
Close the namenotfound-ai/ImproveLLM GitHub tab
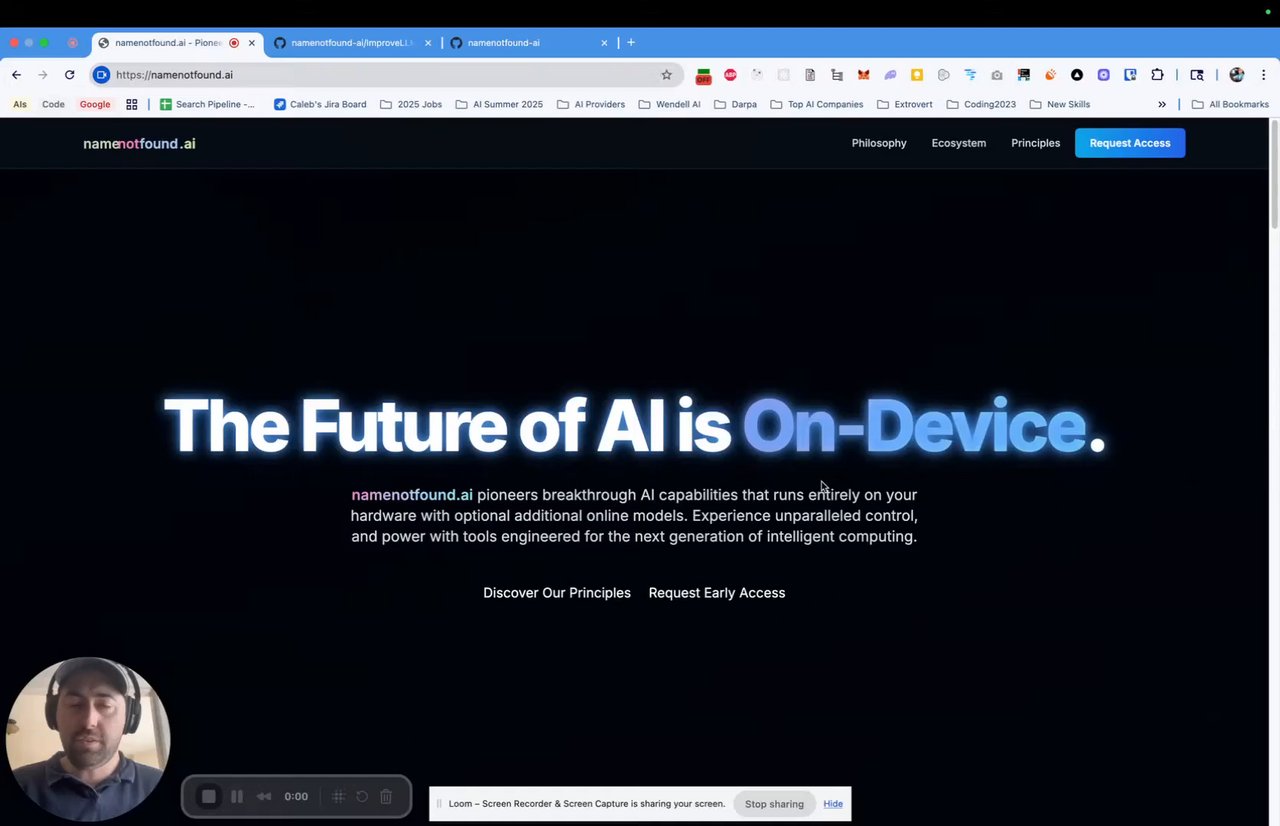pyautogui.click(x=428, y=43)
